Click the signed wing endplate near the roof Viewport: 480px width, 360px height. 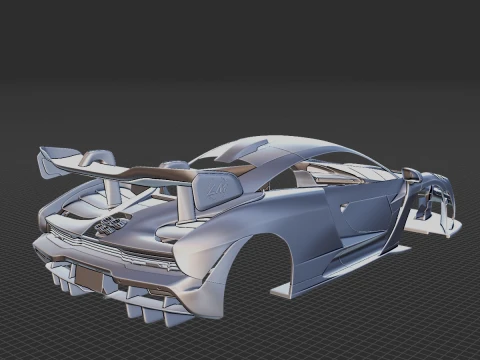pos(217,191)
